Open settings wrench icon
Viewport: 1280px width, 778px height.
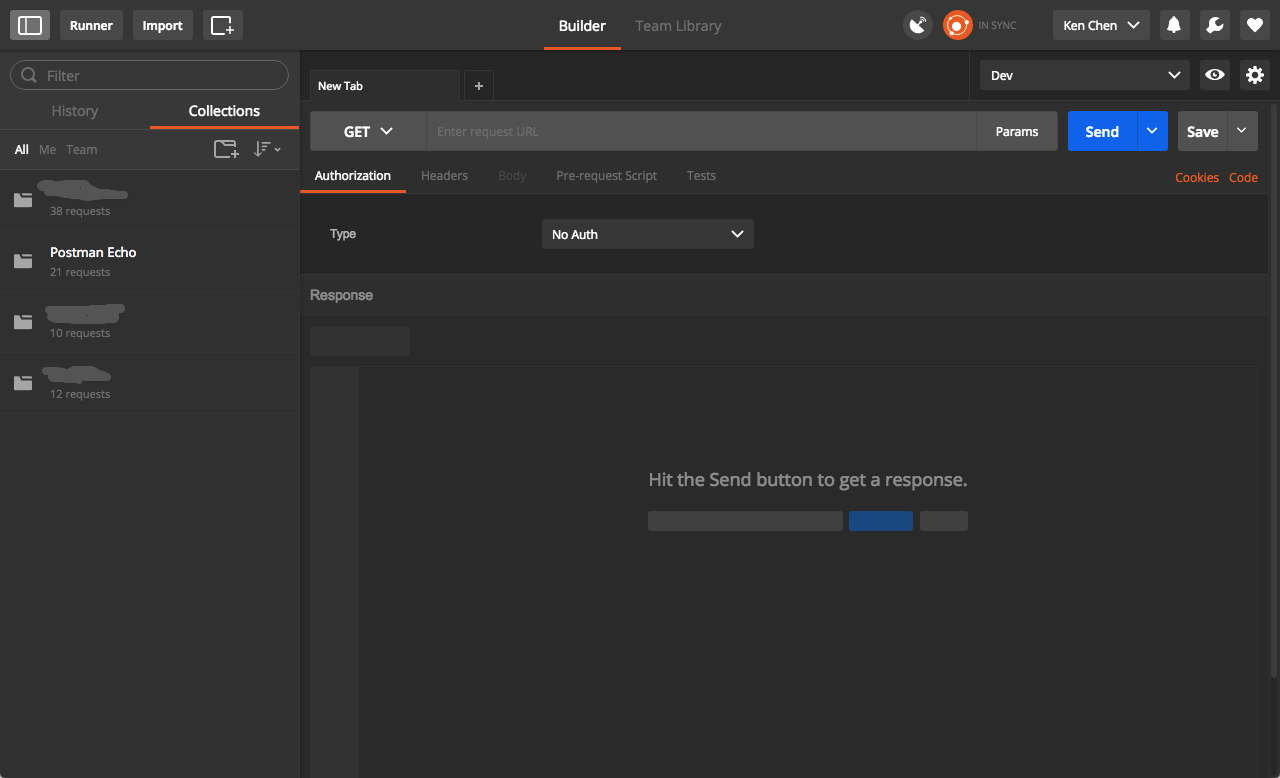point(1214,25)
